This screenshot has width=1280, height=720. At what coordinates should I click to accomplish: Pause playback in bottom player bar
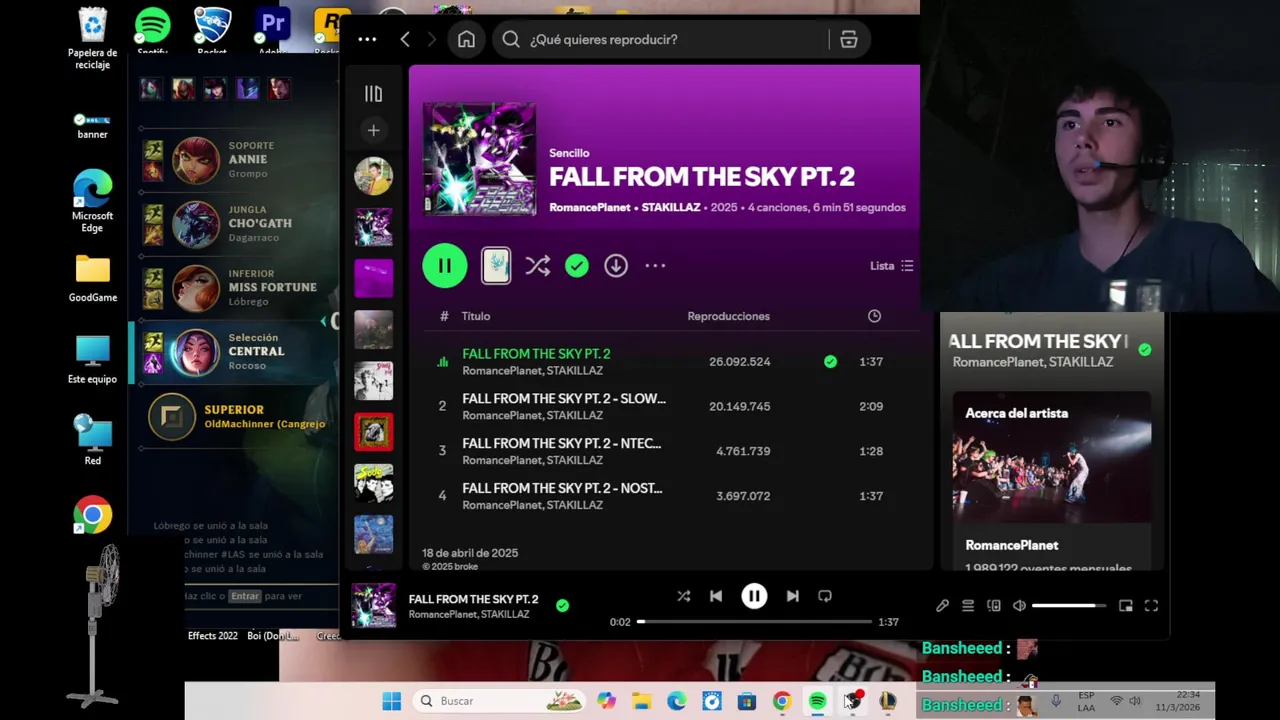754,596
